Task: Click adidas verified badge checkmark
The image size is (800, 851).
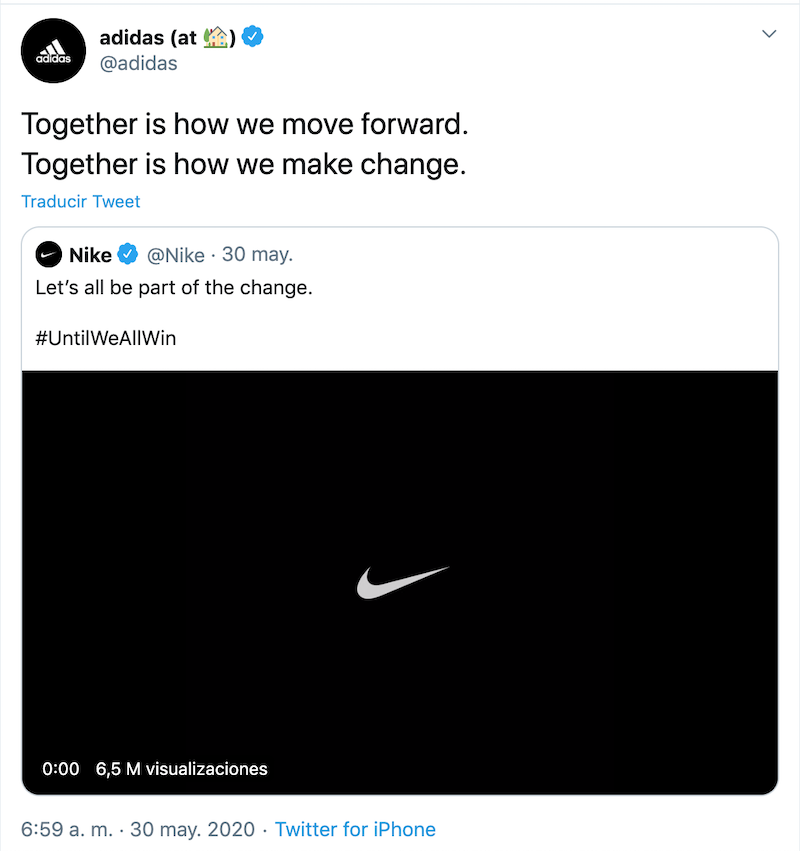Action: pos(254,38)
